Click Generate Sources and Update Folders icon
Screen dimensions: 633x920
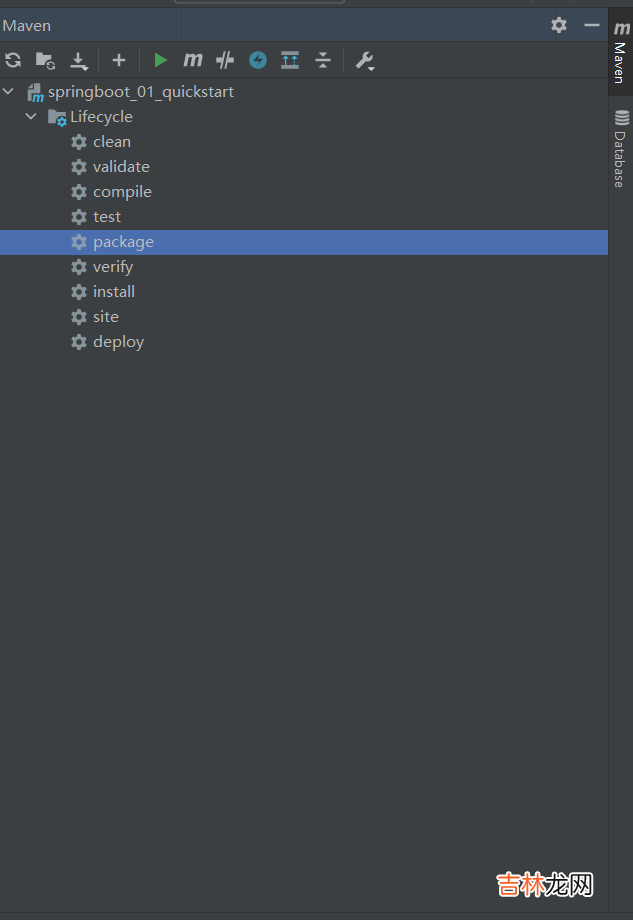click(45, 60)
